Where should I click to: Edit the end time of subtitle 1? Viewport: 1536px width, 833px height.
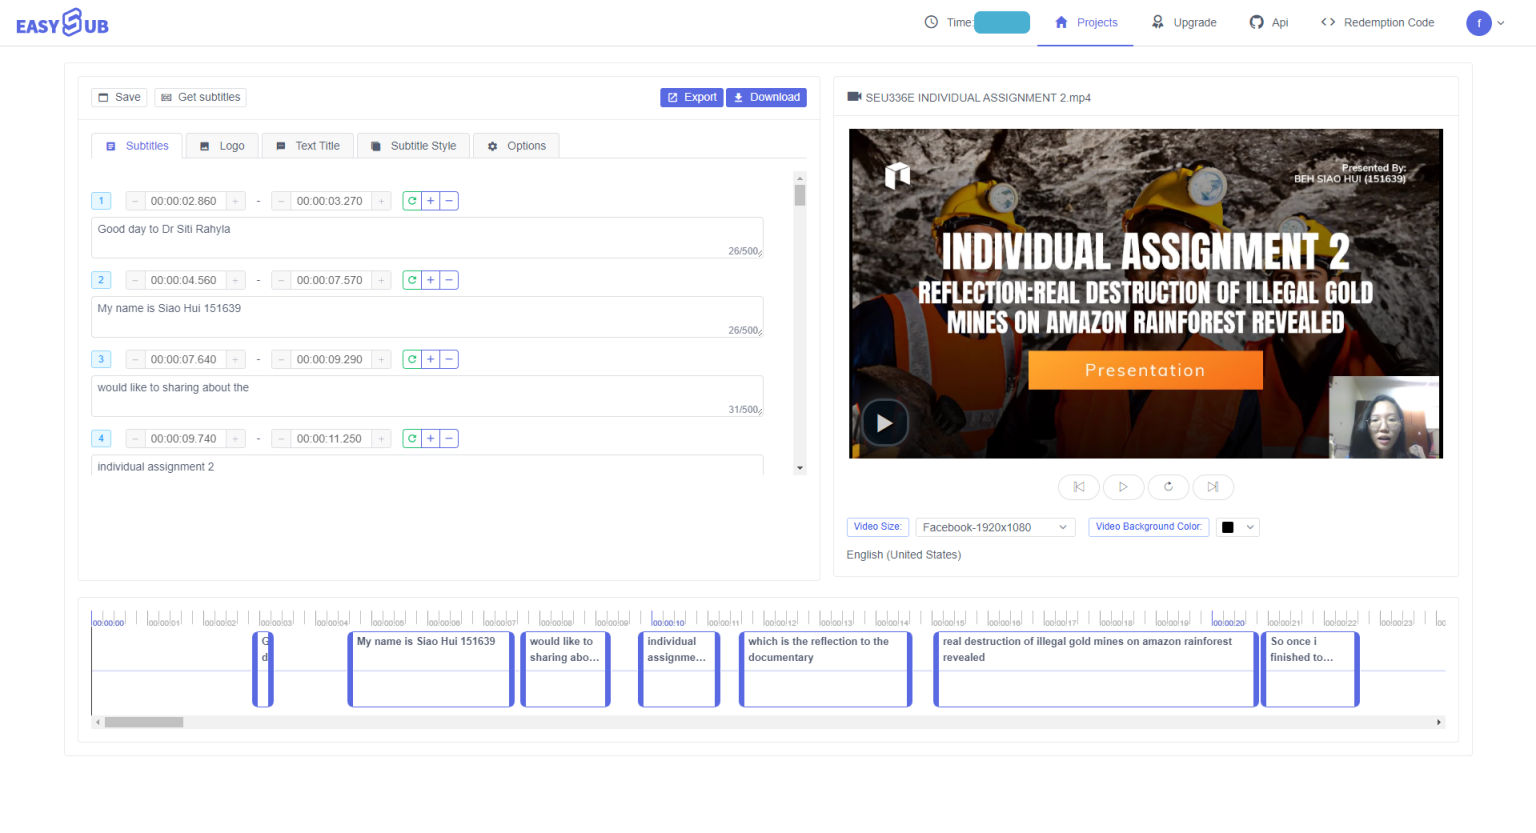click(330, 200)
